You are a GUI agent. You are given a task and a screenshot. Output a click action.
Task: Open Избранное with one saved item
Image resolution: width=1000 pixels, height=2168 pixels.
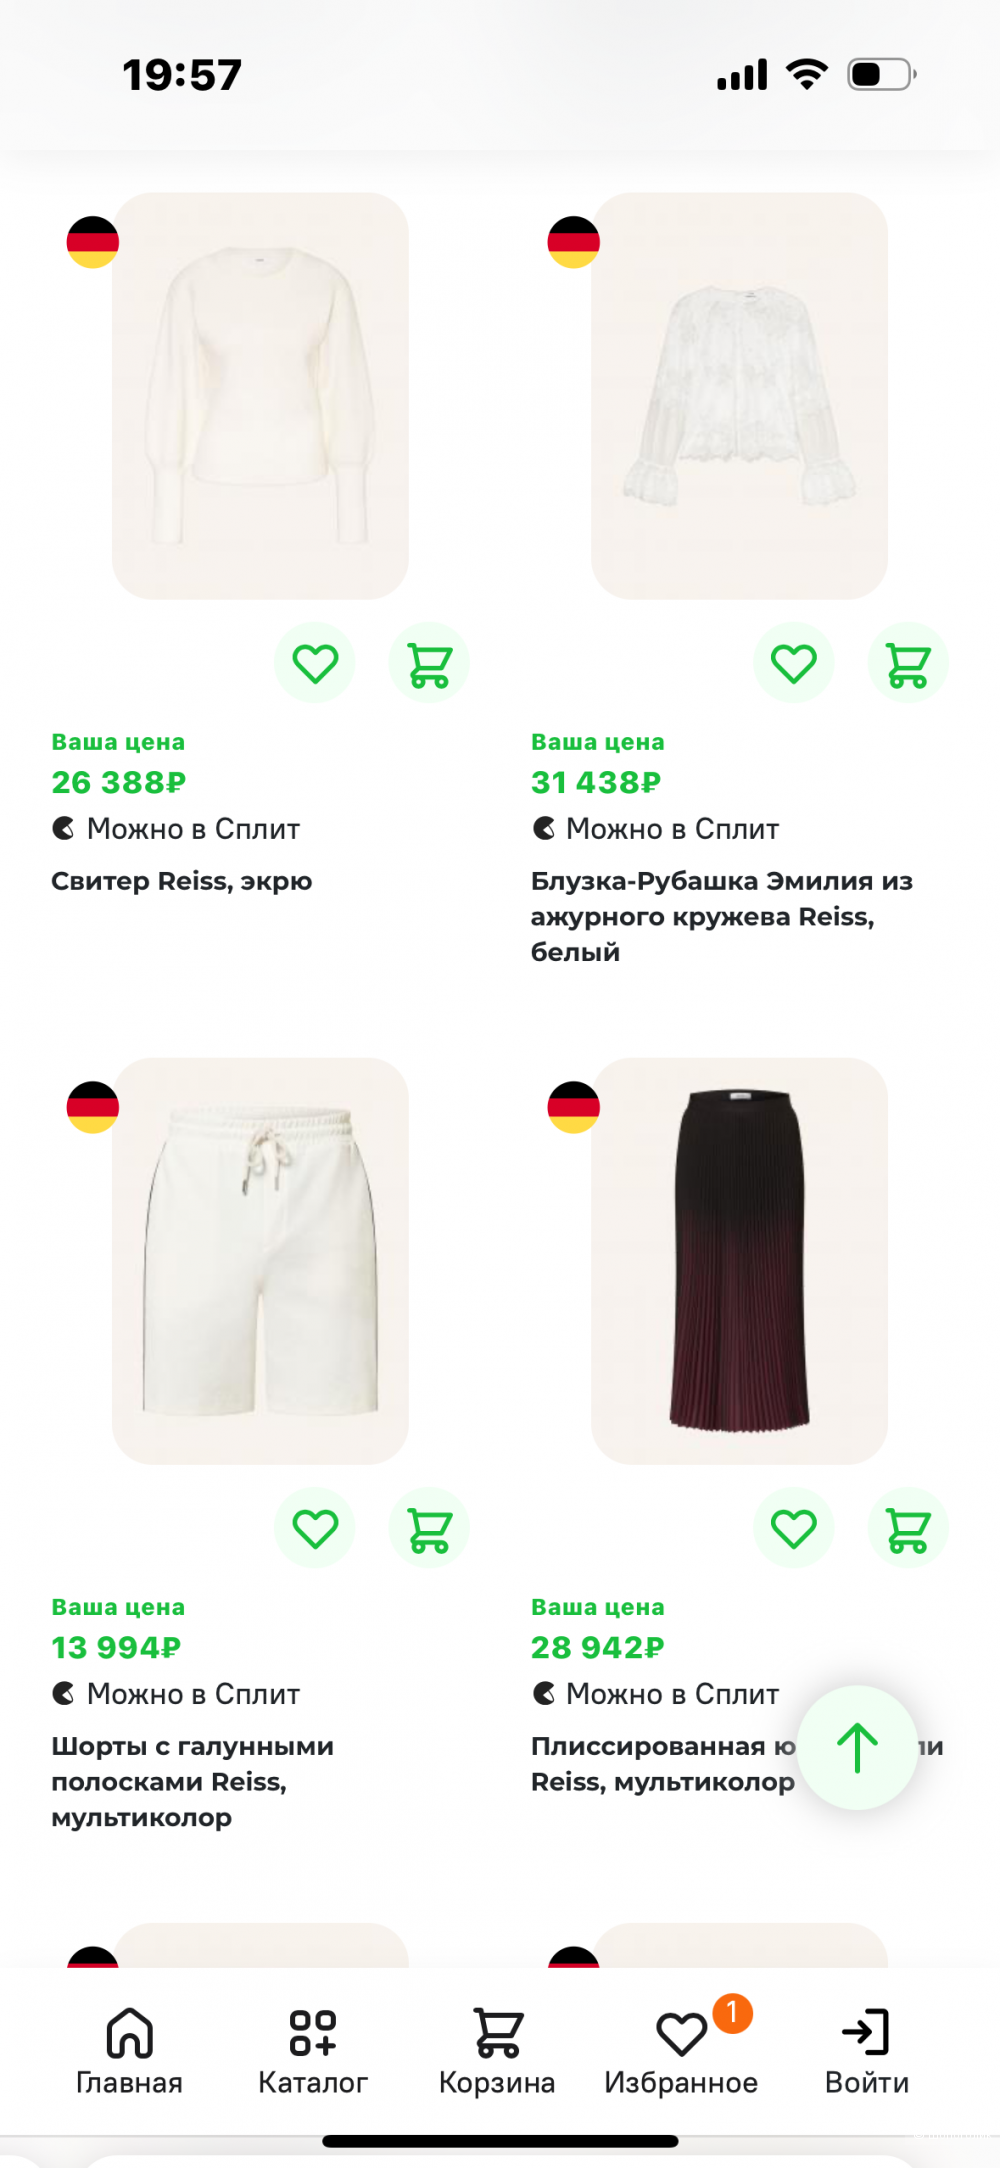point(681,2051)
